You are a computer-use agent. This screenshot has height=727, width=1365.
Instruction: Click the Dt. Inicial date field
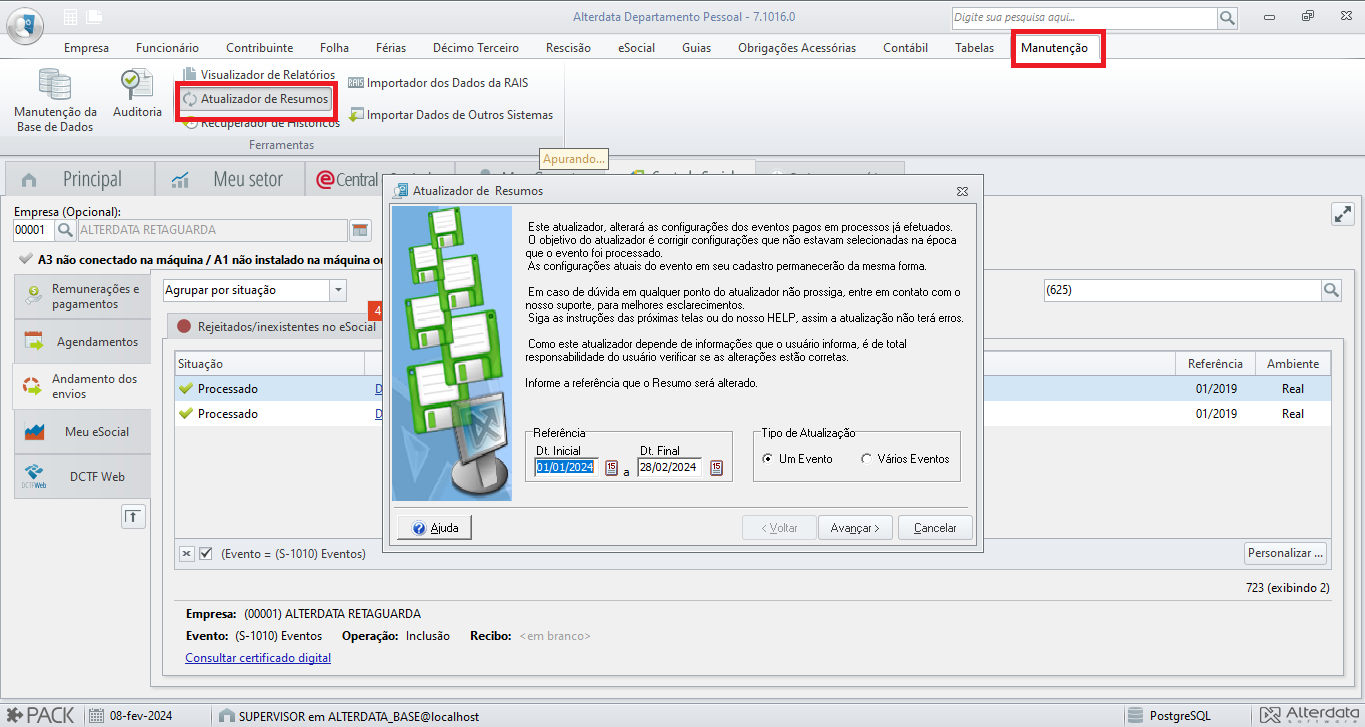[x=567, y=467]
